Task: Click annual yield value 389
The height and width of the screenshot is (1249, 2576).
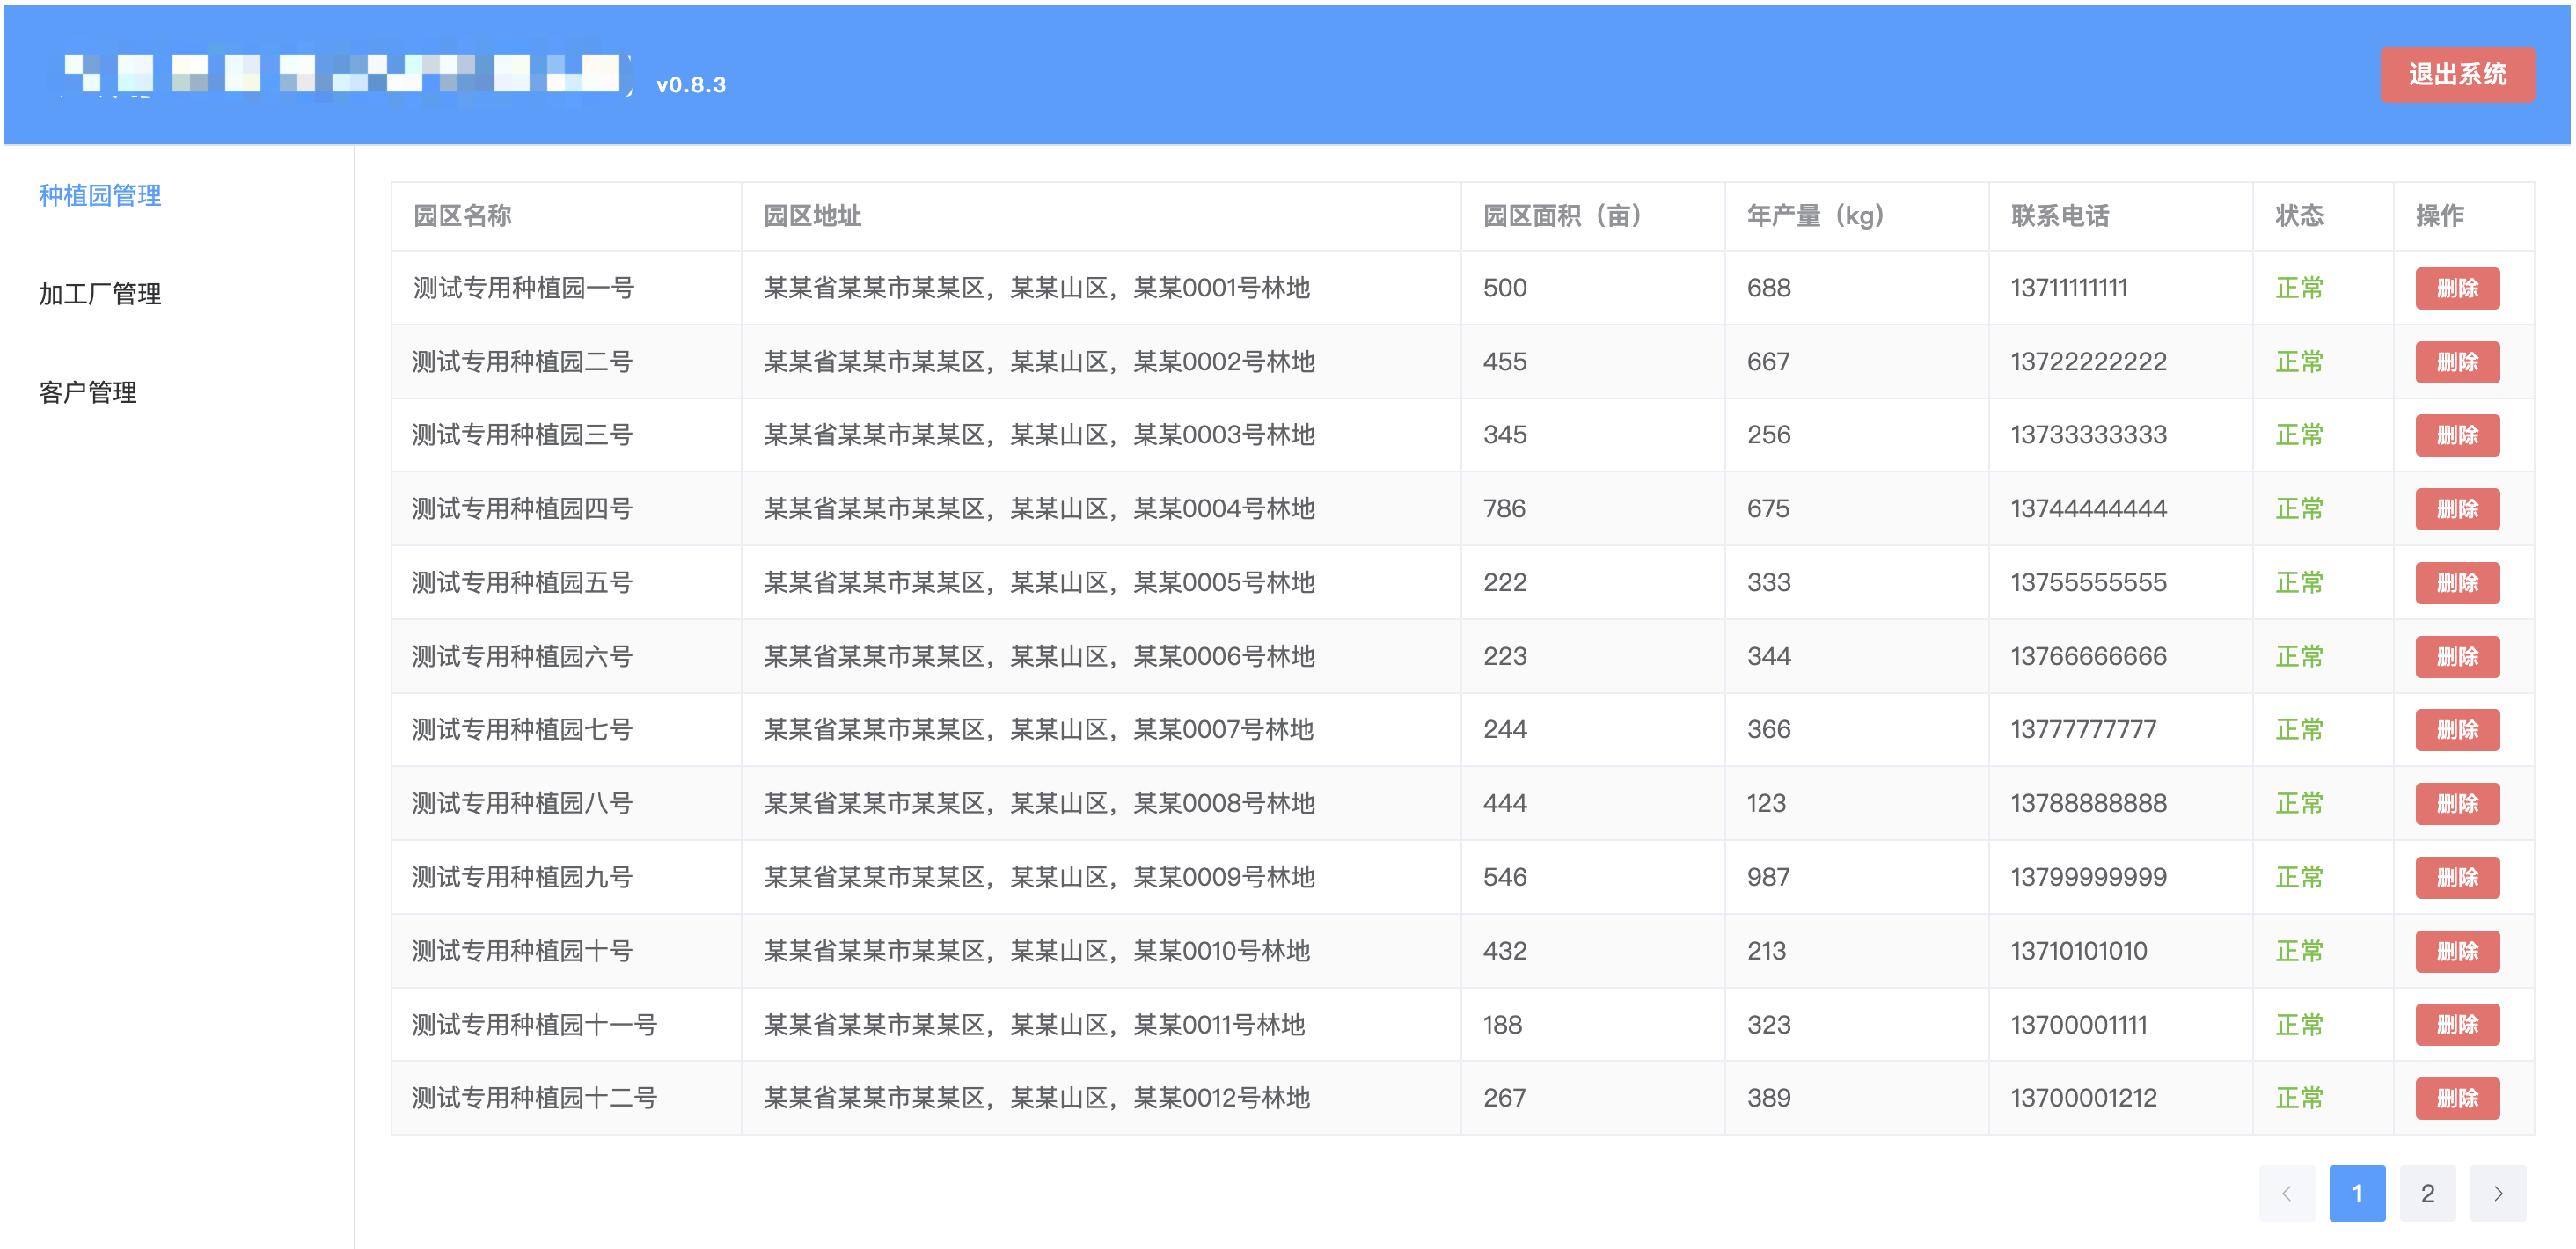Action: click(x=1769, y=1098)
